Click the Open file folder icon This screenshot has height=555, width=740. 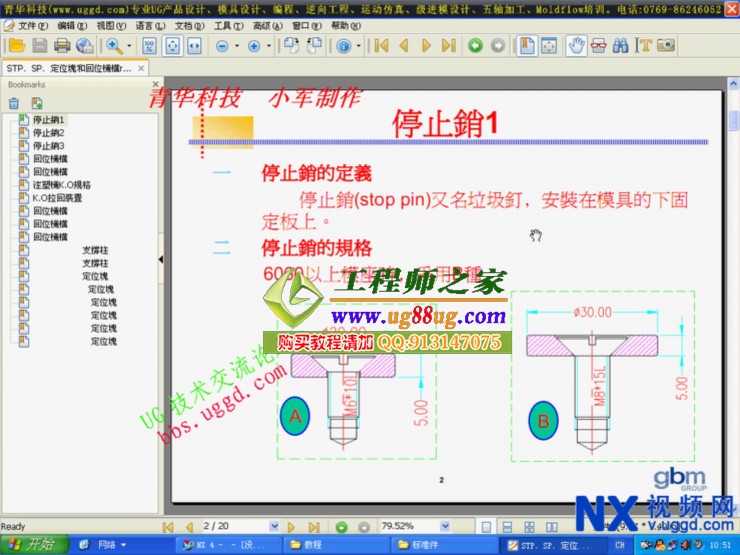pos(17,46)
